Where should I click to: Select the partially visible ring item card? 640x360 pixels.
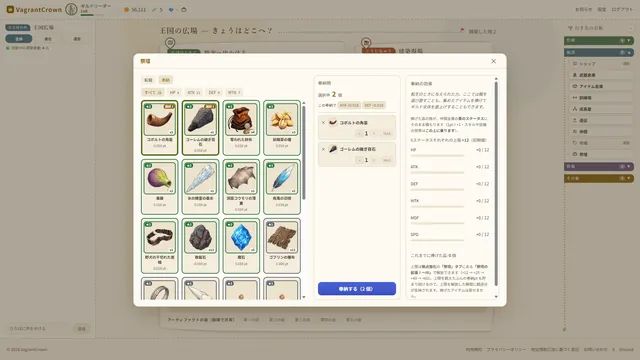160,289
